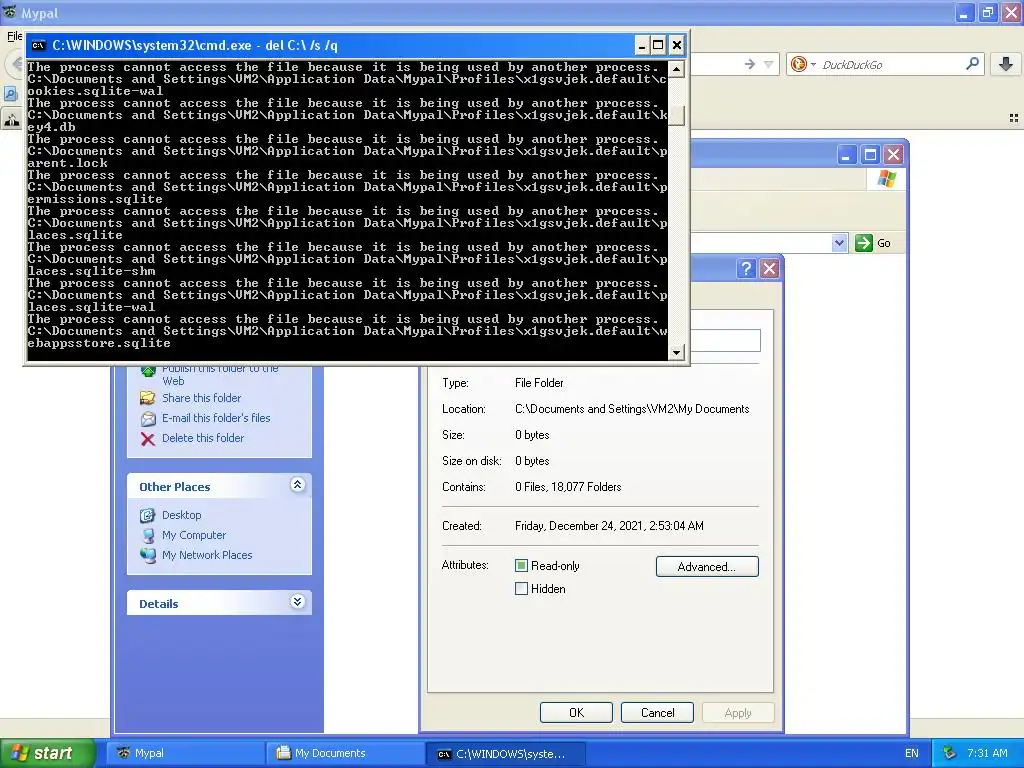Click '0 Files, 18,077 Folders' text
The width and height of the screenshot is (1024, 768).
point(568,487)
